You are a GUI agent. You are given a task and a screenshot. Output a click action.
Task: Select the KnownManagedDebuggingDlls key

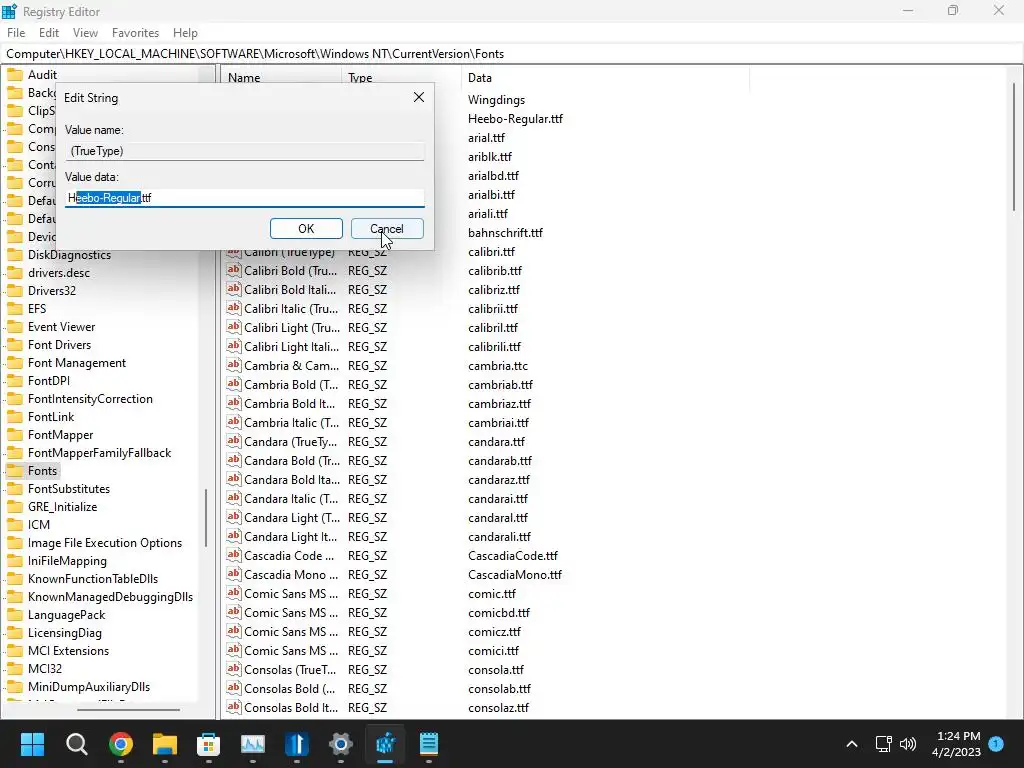click(110, 596)
